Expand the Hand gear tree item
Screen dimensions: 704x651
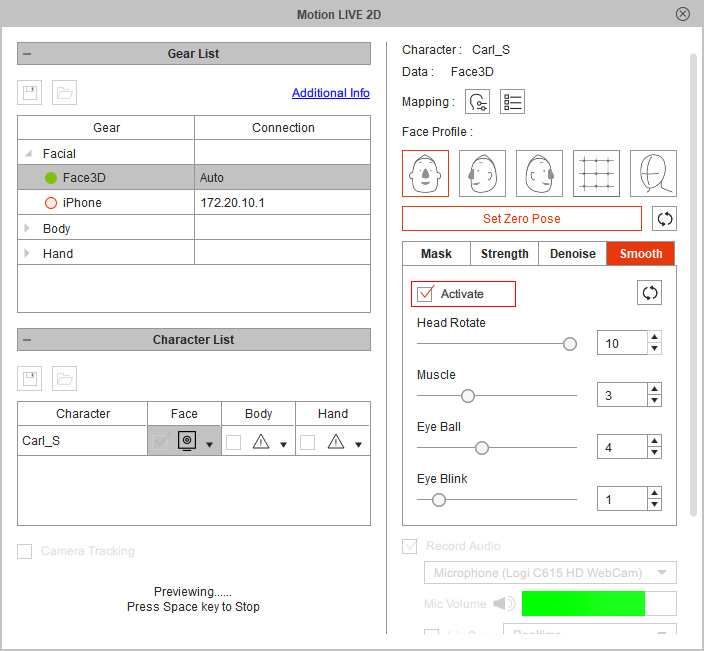tap(27, 253)
